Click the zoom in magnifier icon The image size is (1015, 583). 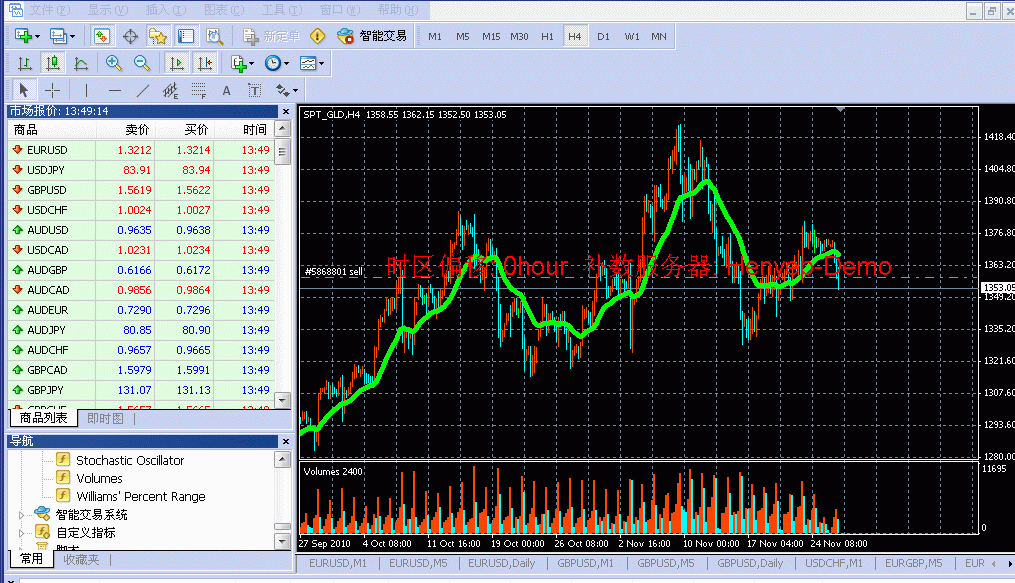114,63
